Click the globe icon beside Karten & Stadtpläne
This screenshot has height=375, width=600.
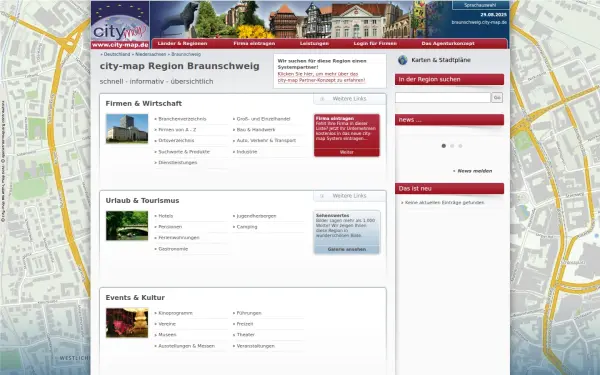pyautogui.click(x=403, y=60)
